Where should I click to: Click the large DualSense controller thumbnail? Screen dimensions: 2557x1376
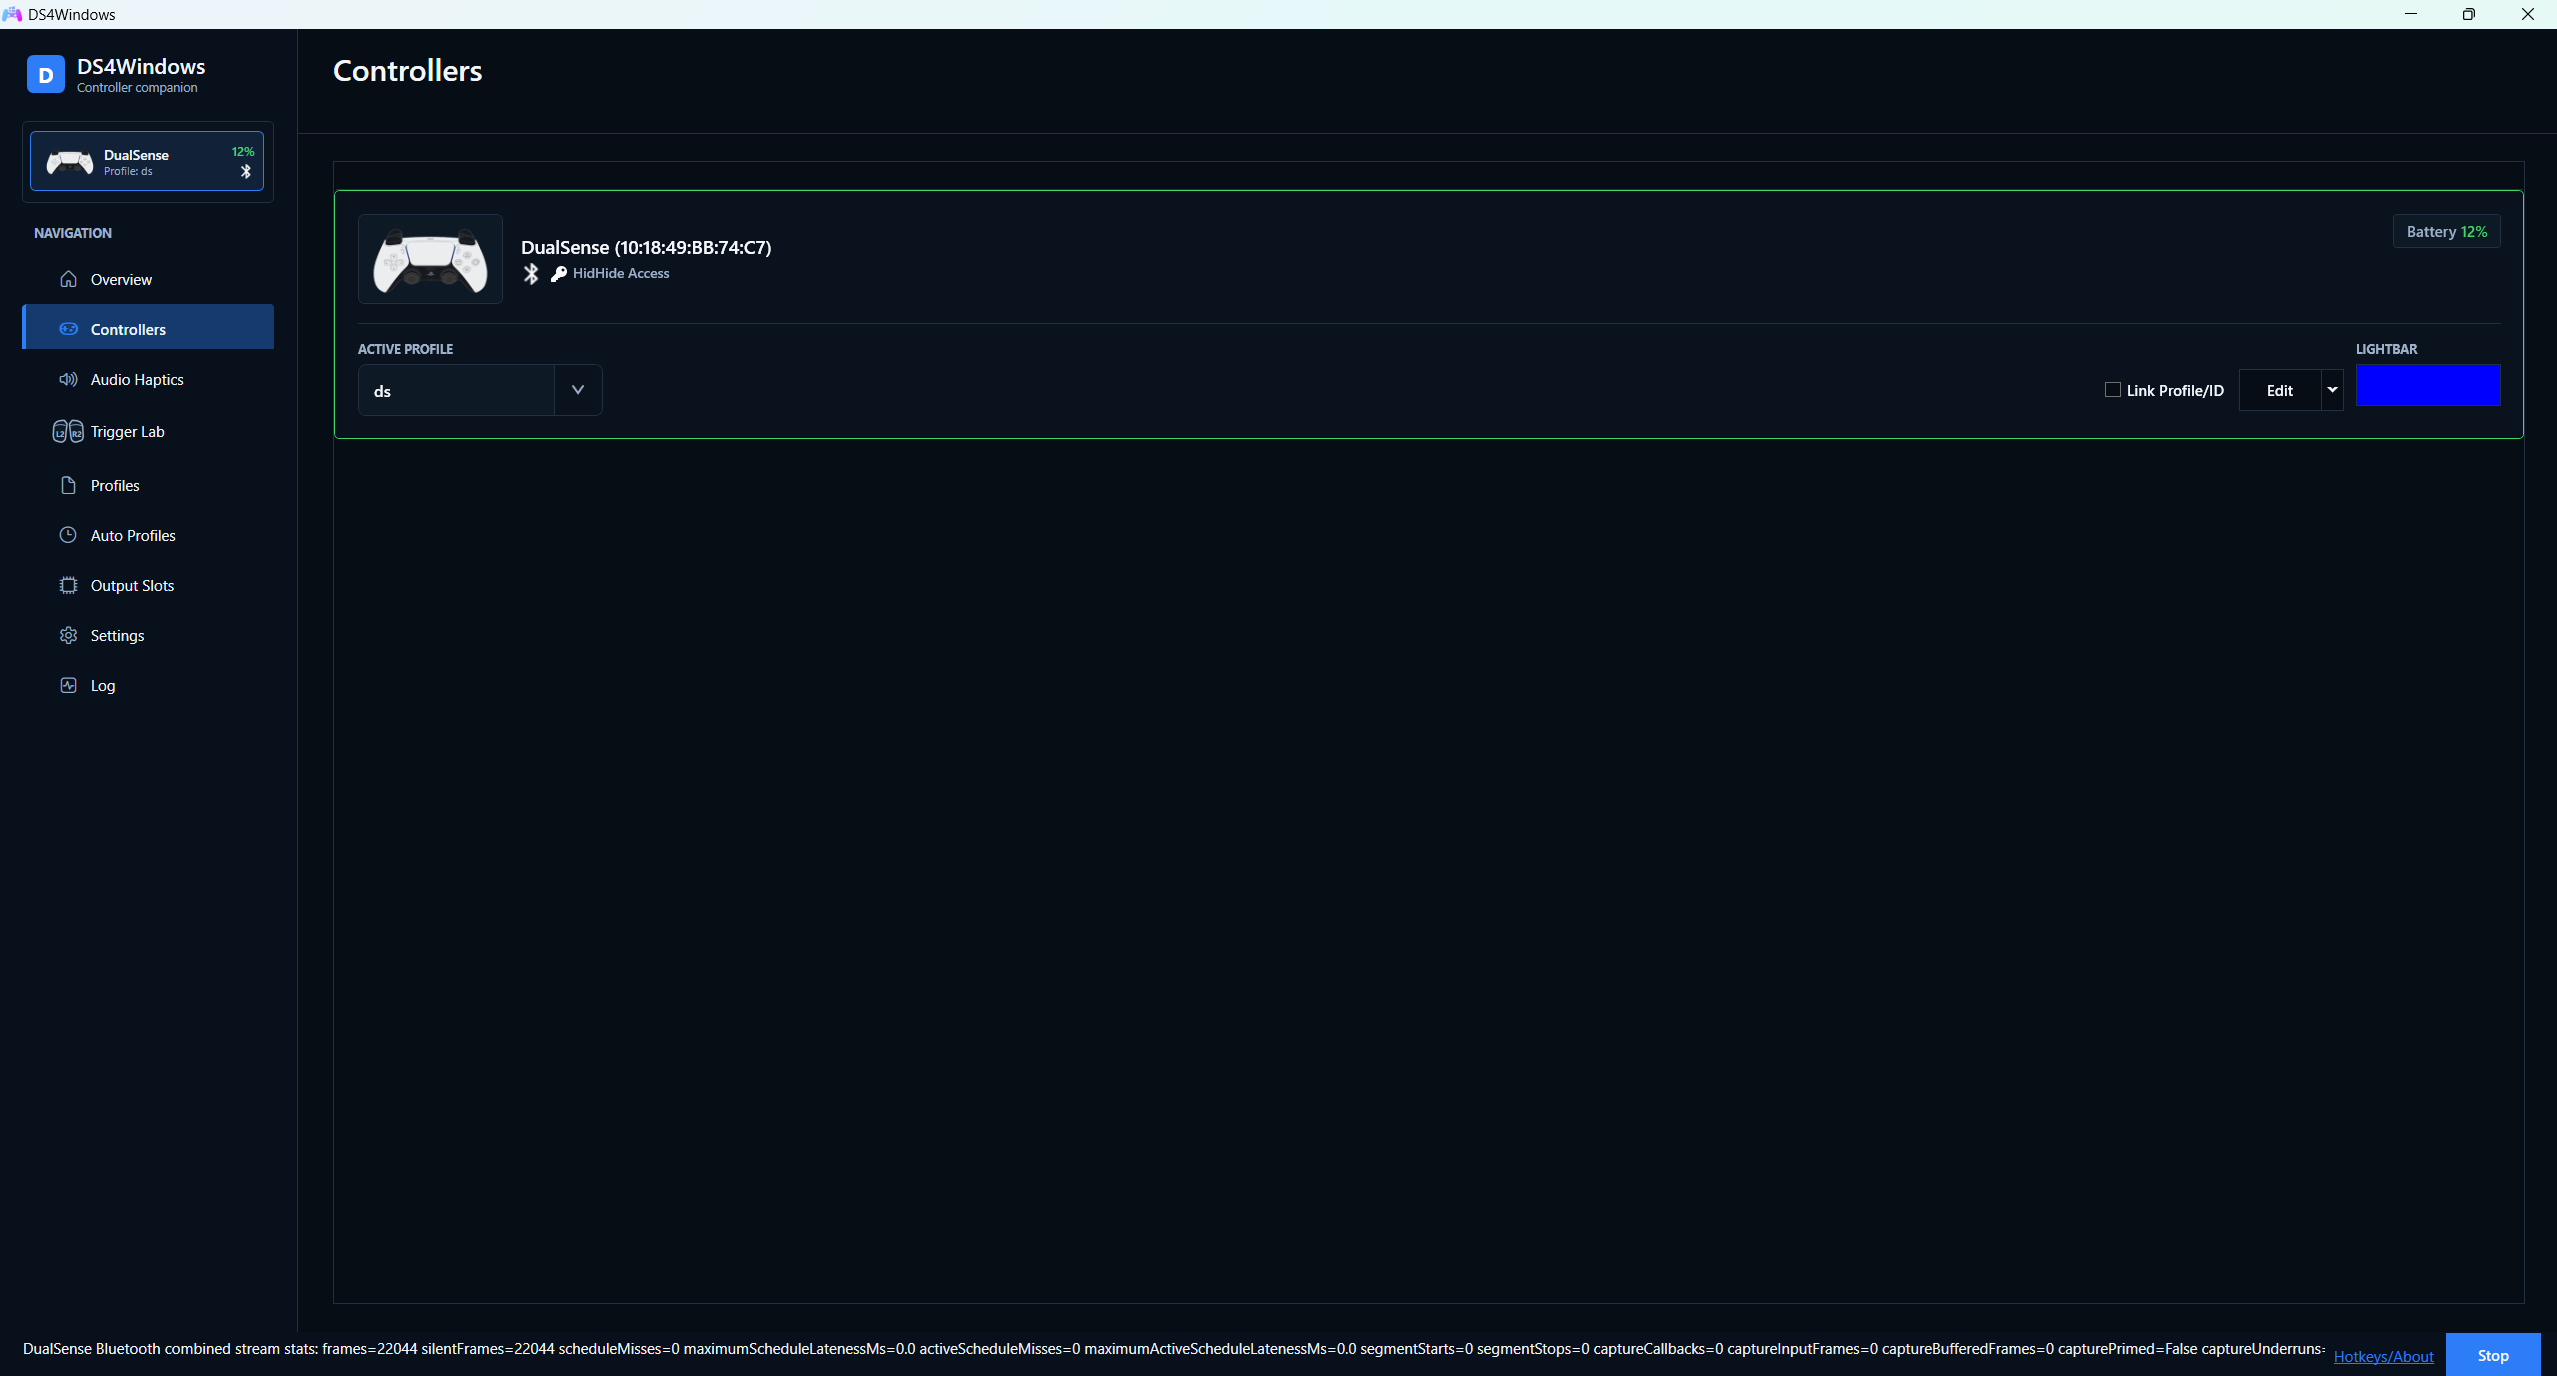[x=430, y=259]
